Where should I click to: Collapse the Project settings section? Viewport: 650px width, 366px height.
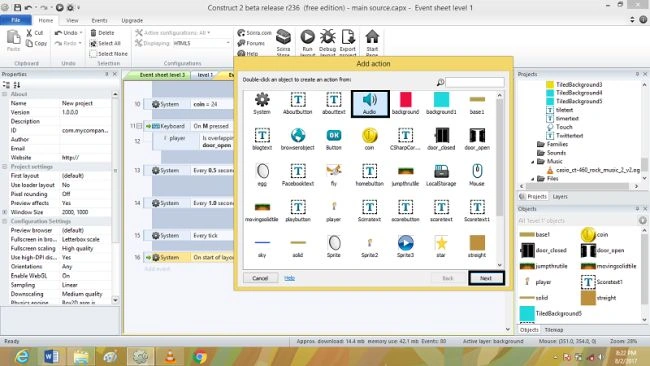(x=5, y=167)
